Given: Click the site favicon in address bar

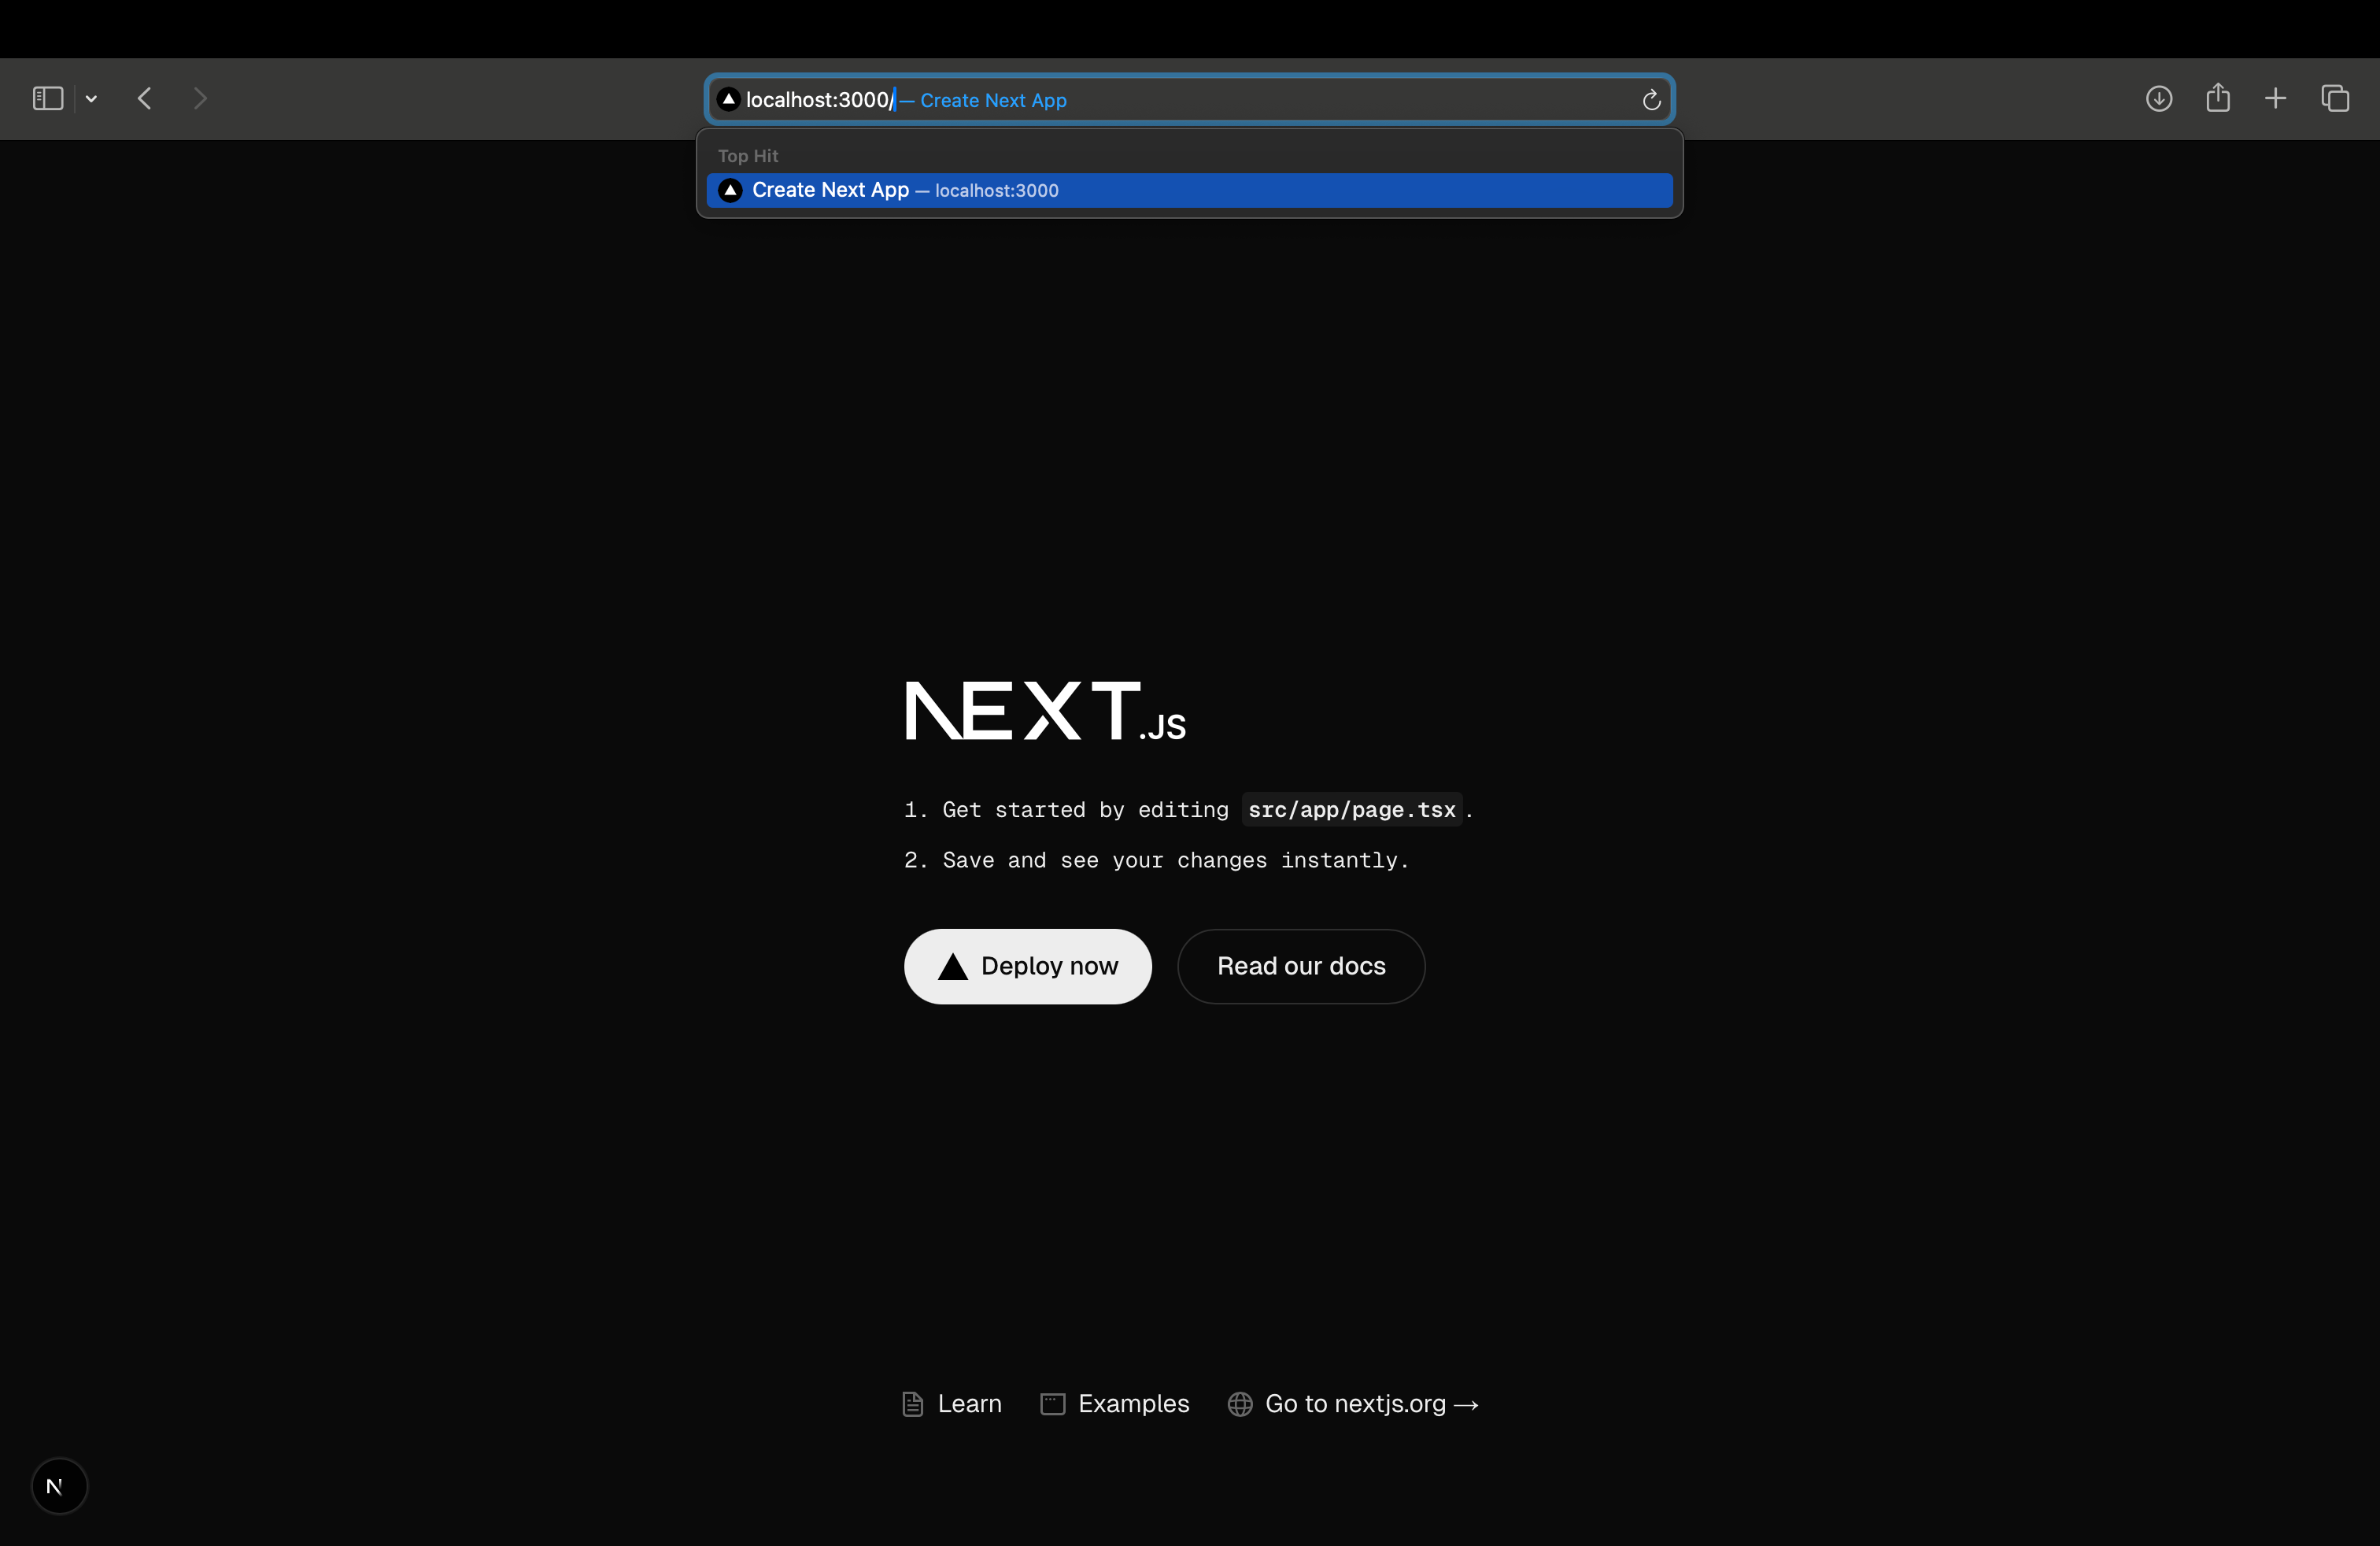Looking at the screenshot, I should (x=728, y=99).
